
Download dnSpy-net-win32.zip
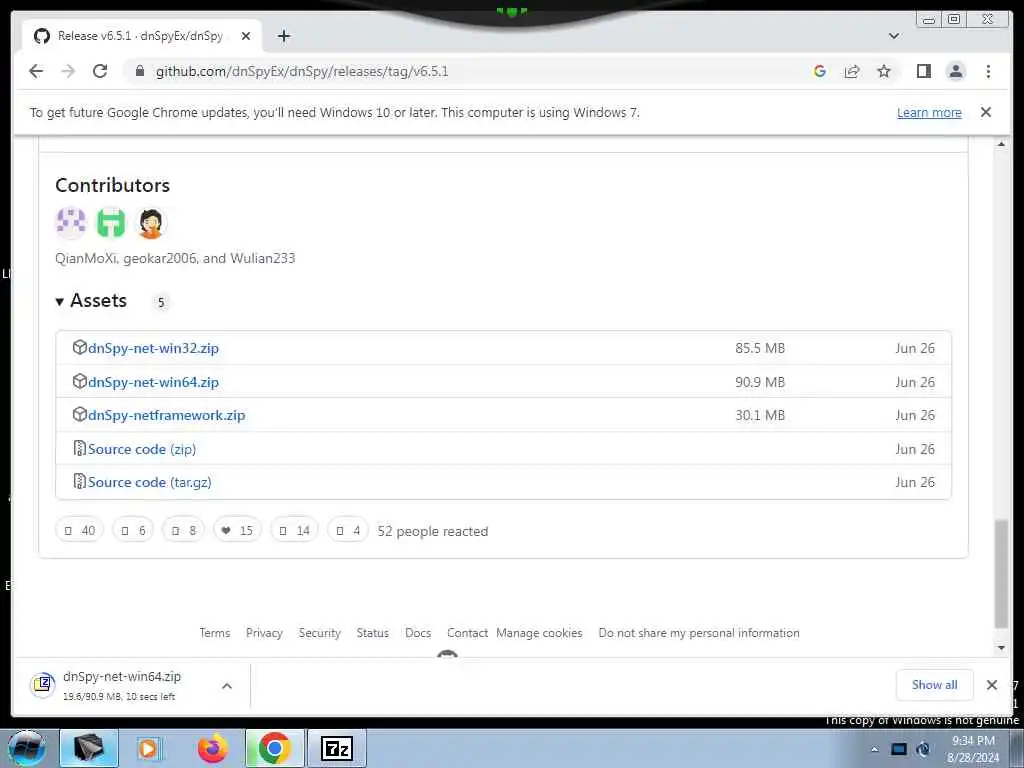pos(153,348)
